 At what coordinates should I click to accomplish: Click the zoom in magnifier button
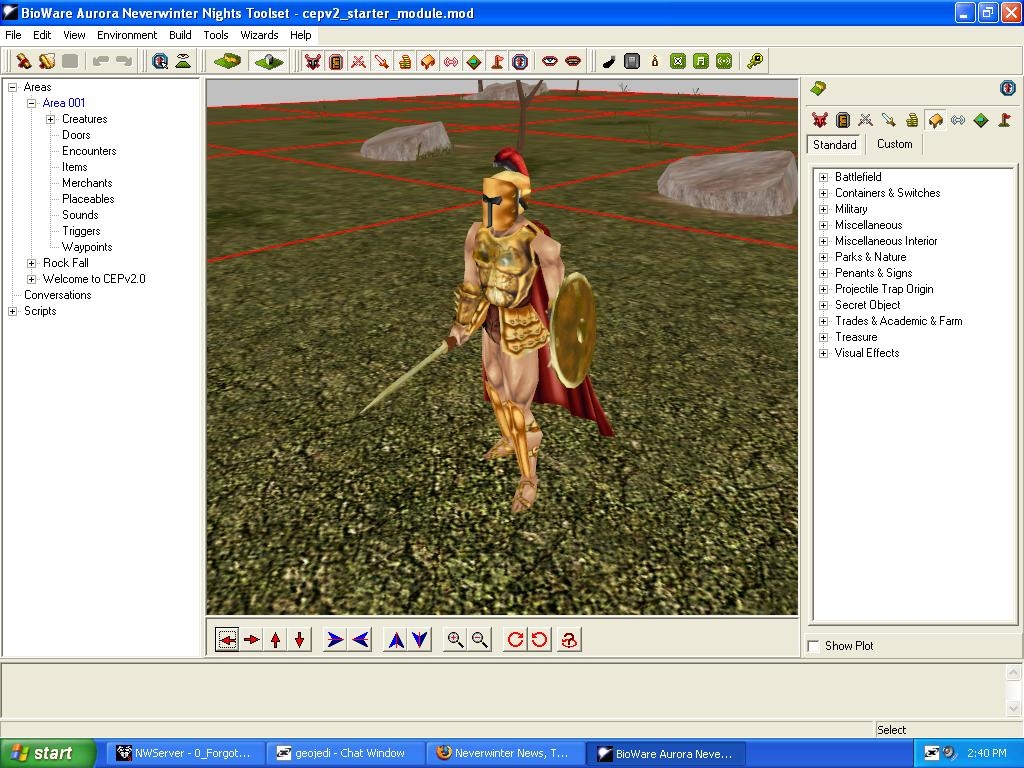(x=455, y=640)
